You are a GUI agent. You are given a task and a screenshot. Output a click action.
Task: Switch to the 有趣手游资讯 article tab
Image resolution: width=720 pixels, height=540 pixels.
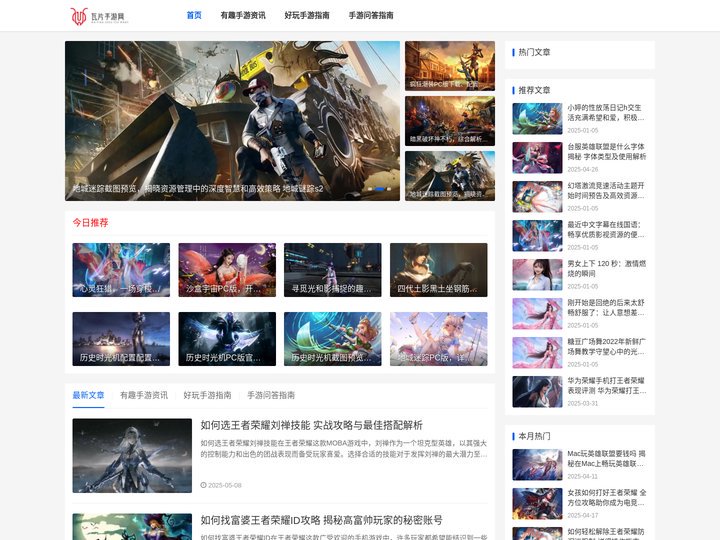coord(144,395)
